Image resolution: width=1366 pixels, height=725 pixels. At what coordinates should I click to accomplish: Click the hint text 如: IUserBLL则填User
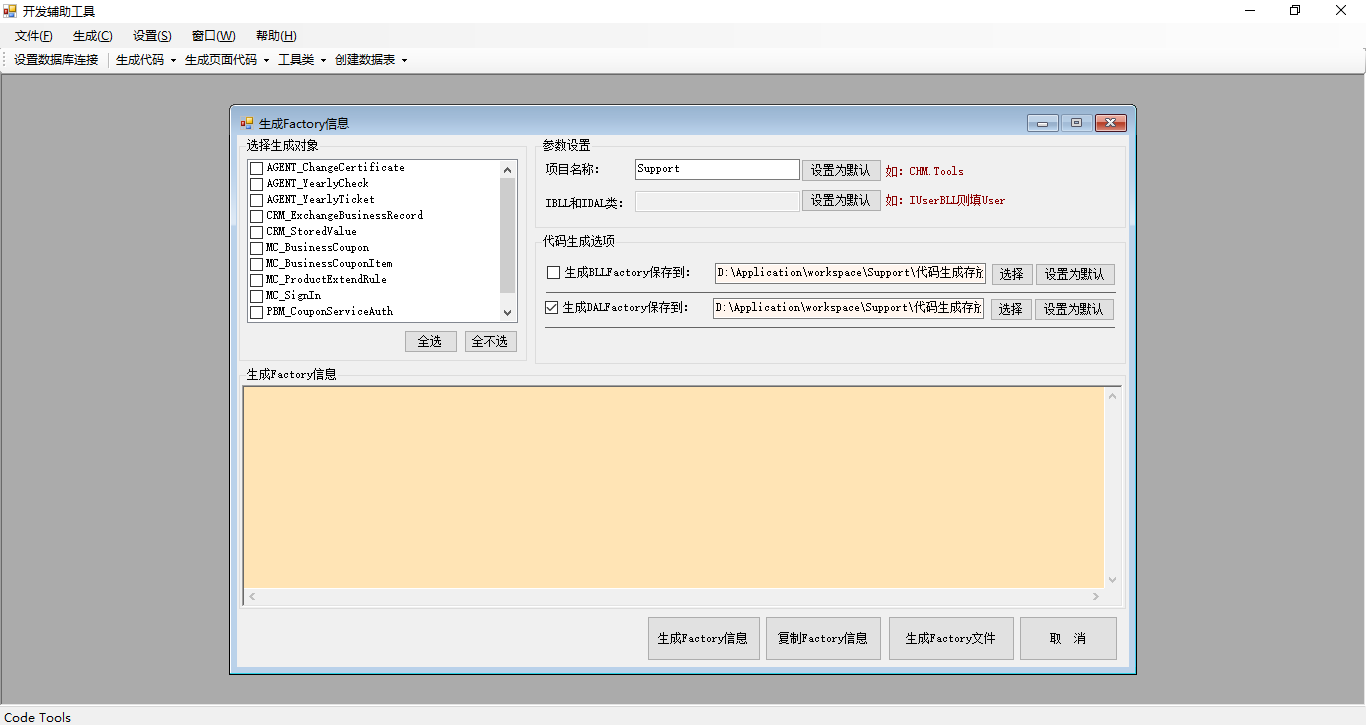click(945, 201)
